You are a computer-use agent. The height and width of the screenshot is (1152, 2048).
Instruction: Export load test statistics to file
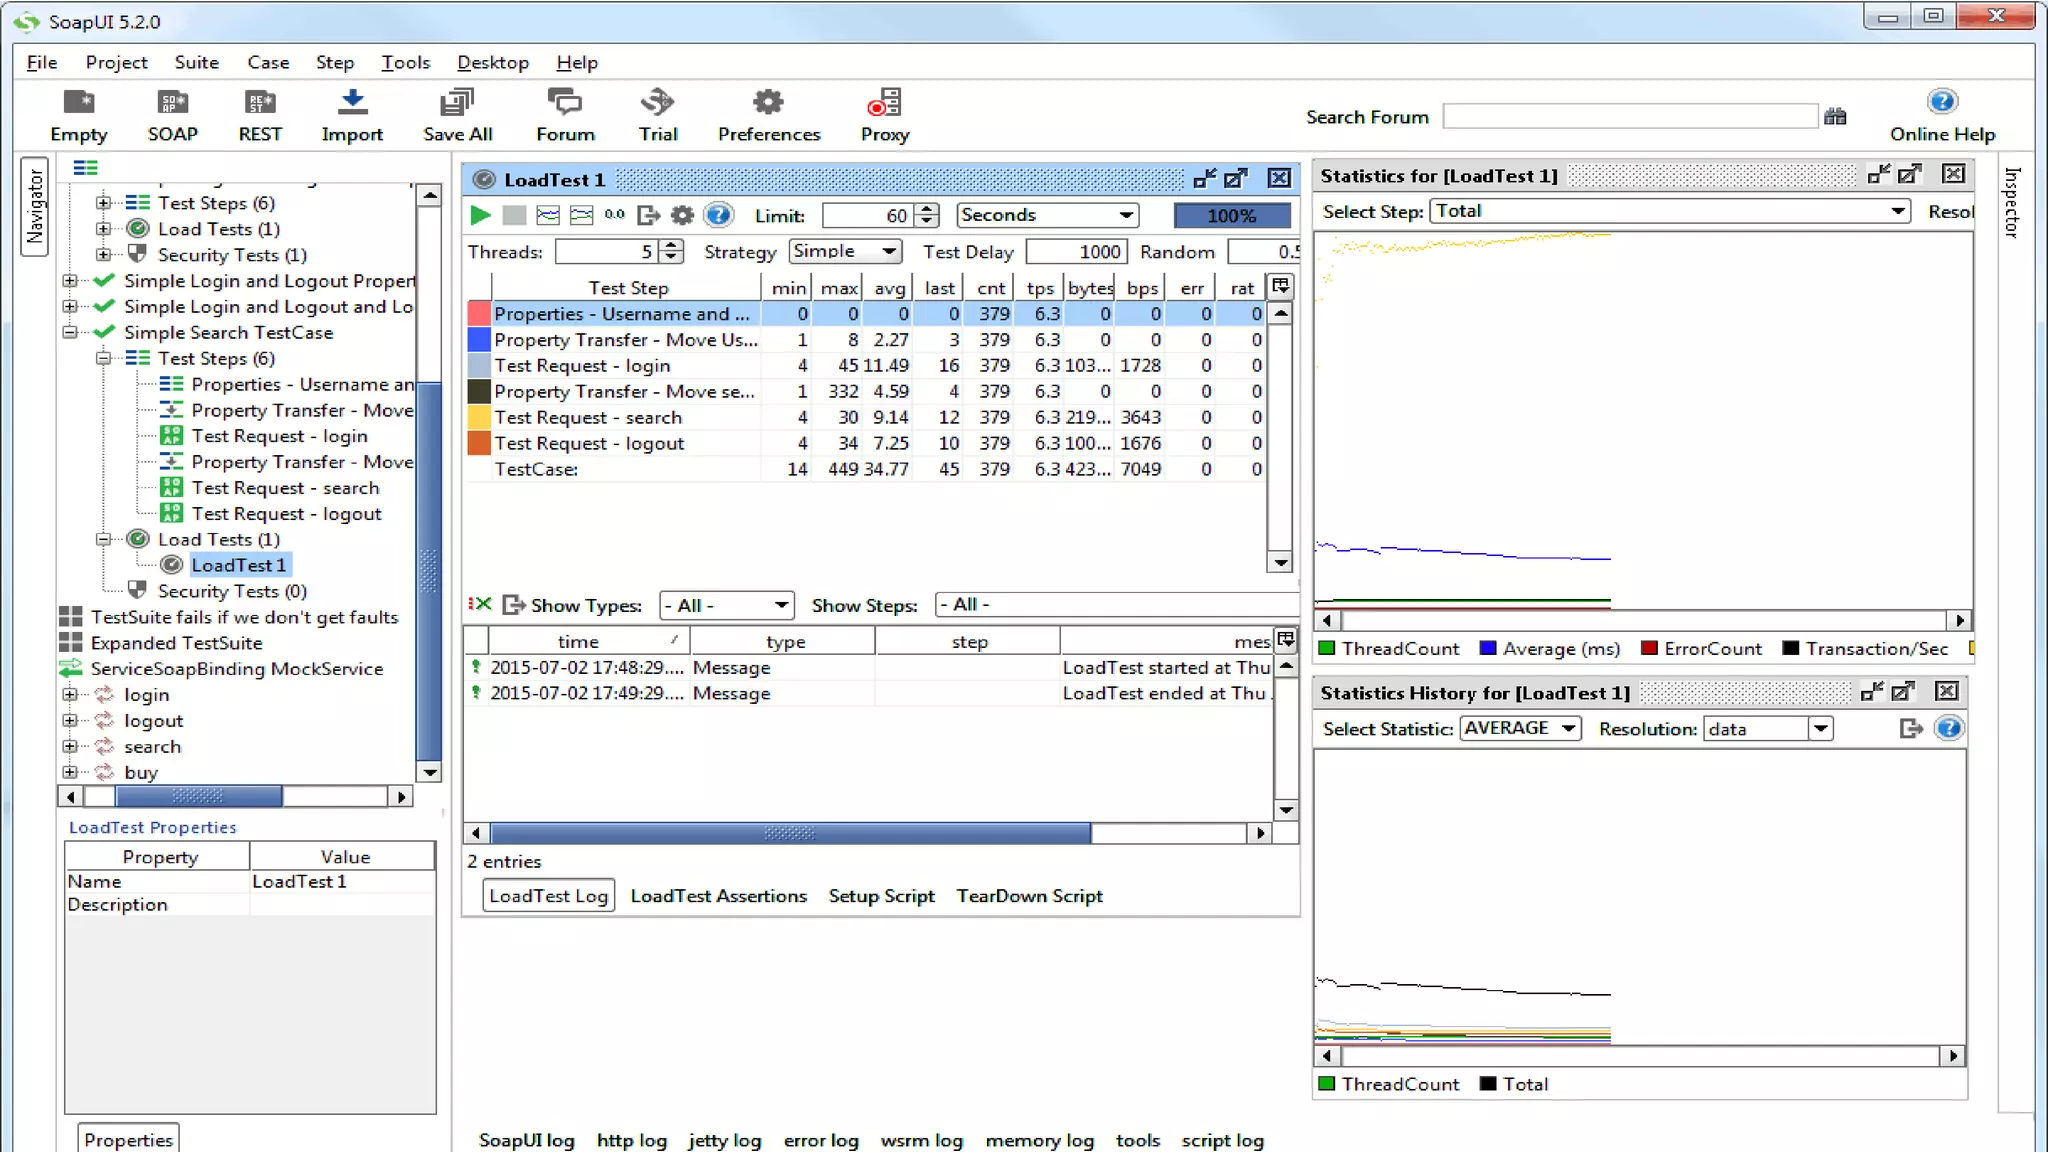[648, 215]
